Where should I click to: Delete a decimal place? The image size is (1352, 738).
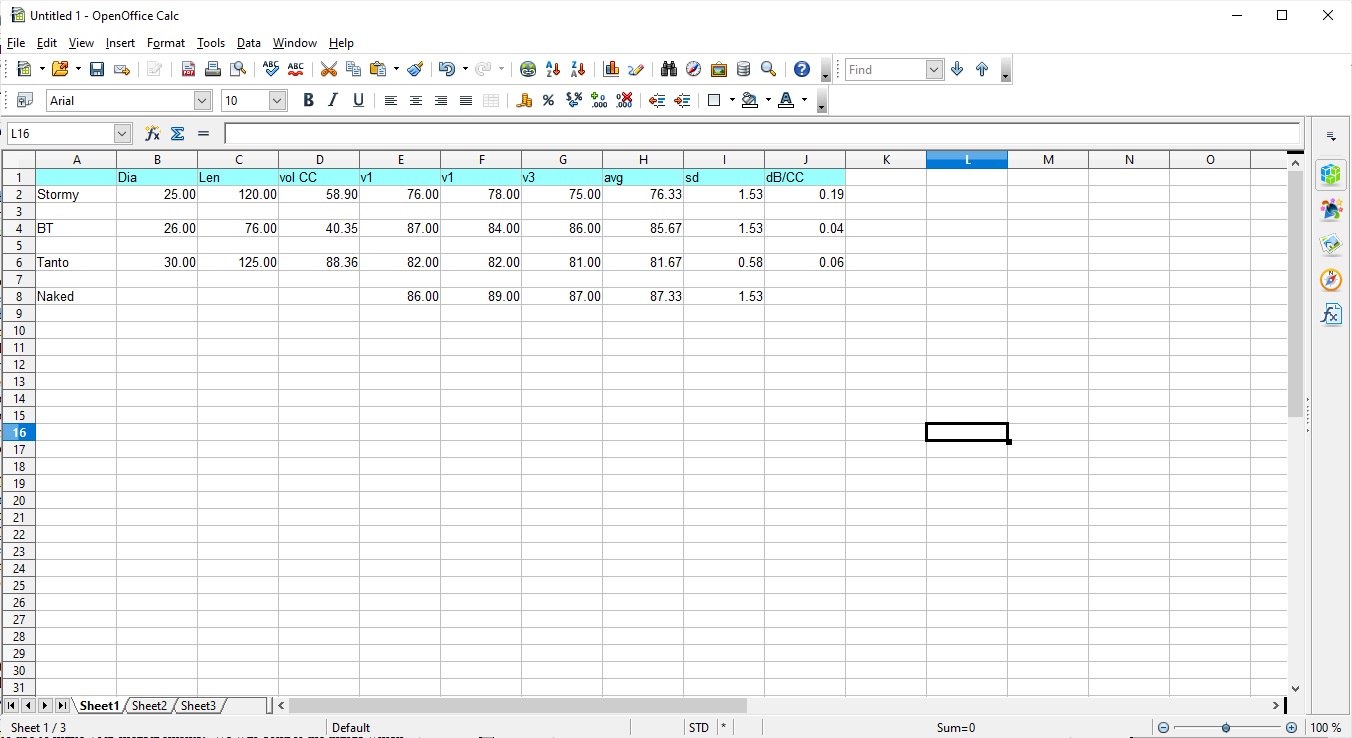(624, 100)
